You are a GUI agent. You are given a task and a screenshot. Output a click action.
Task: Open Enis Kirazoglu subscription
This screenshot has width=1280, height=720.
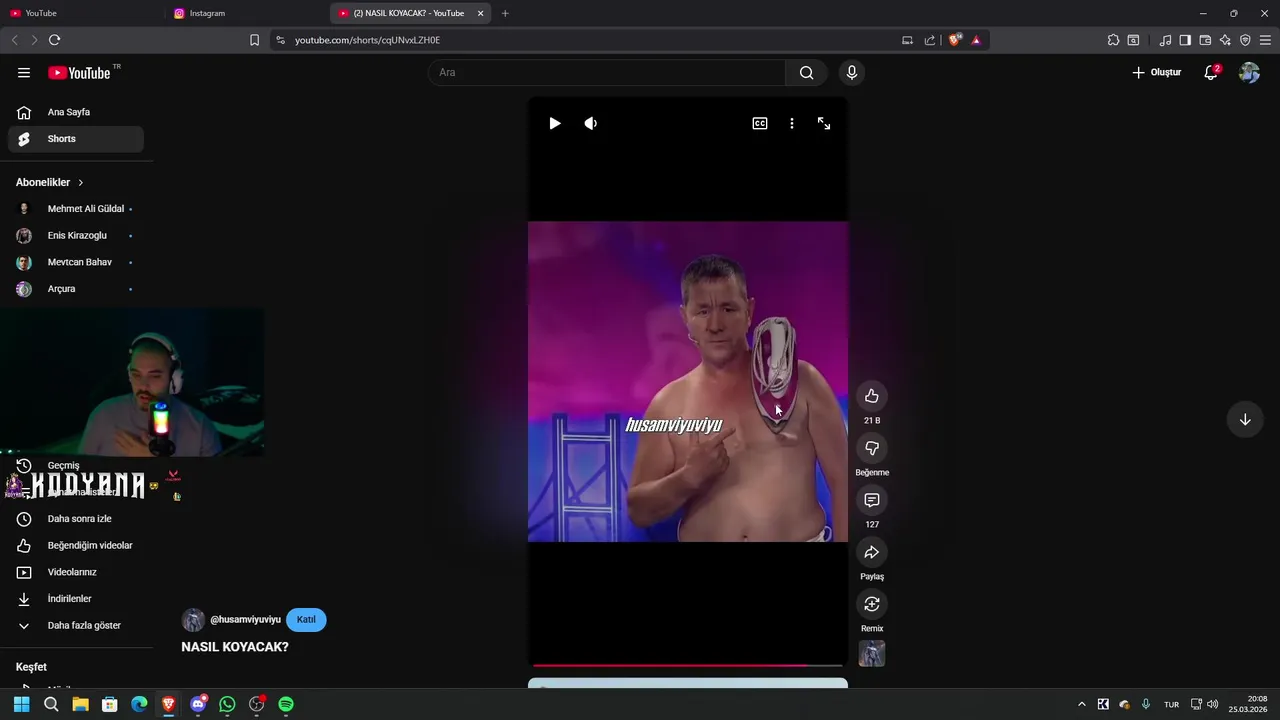[x=76, y=235]
